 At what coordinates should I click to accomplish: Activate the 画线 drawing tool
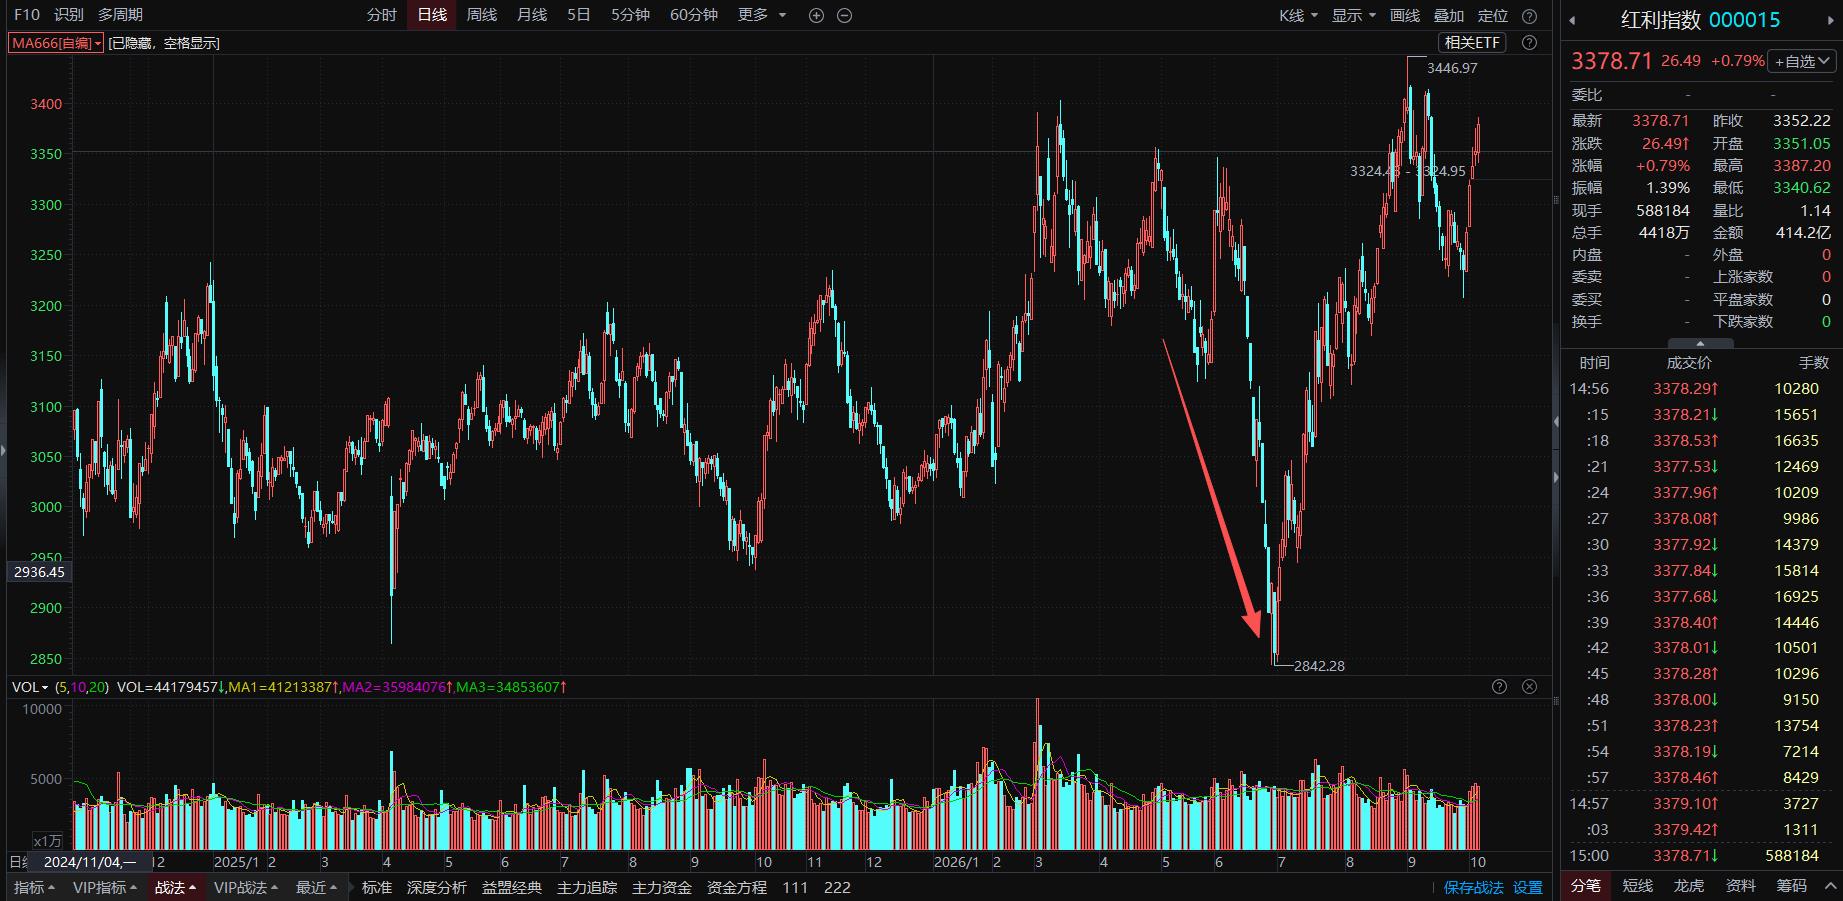tap(1405, 15)
